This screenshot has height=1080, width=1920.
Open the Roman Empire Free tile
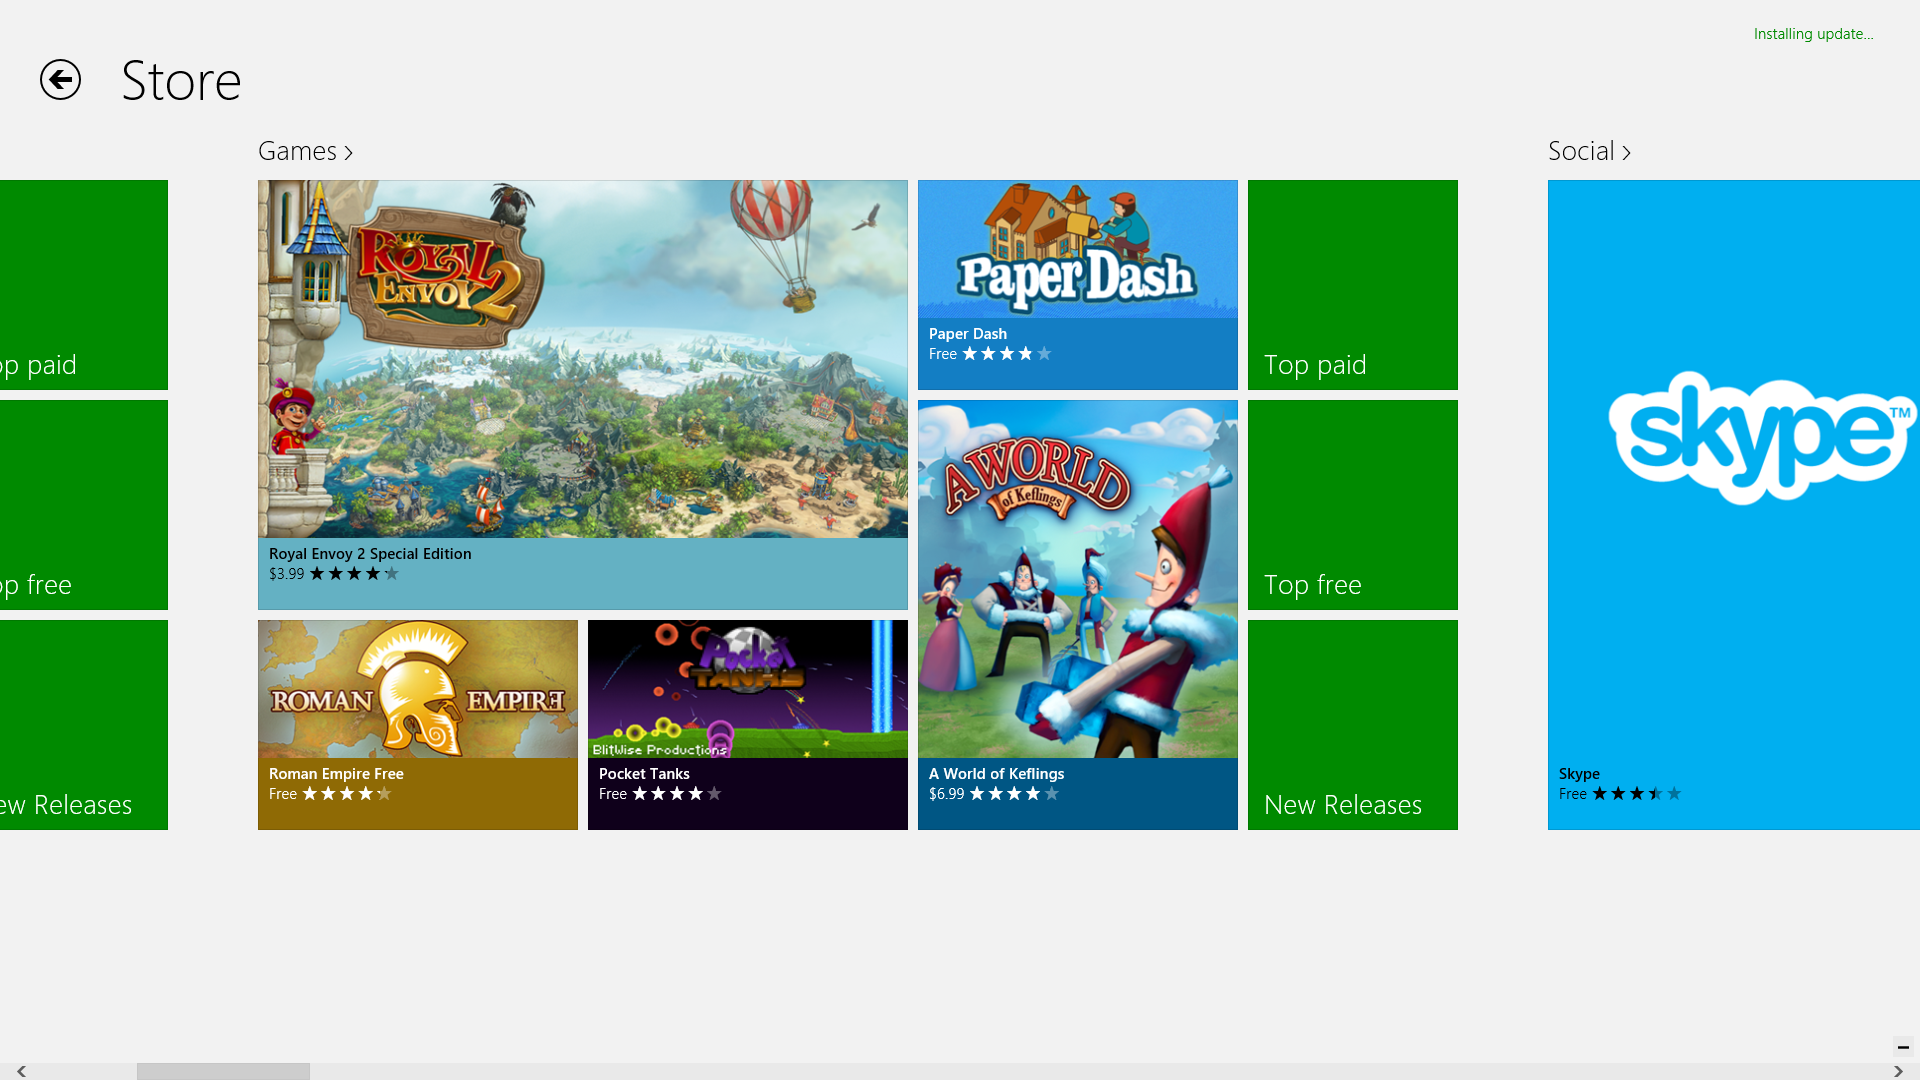pyautogui.click(x=417, y=724)
